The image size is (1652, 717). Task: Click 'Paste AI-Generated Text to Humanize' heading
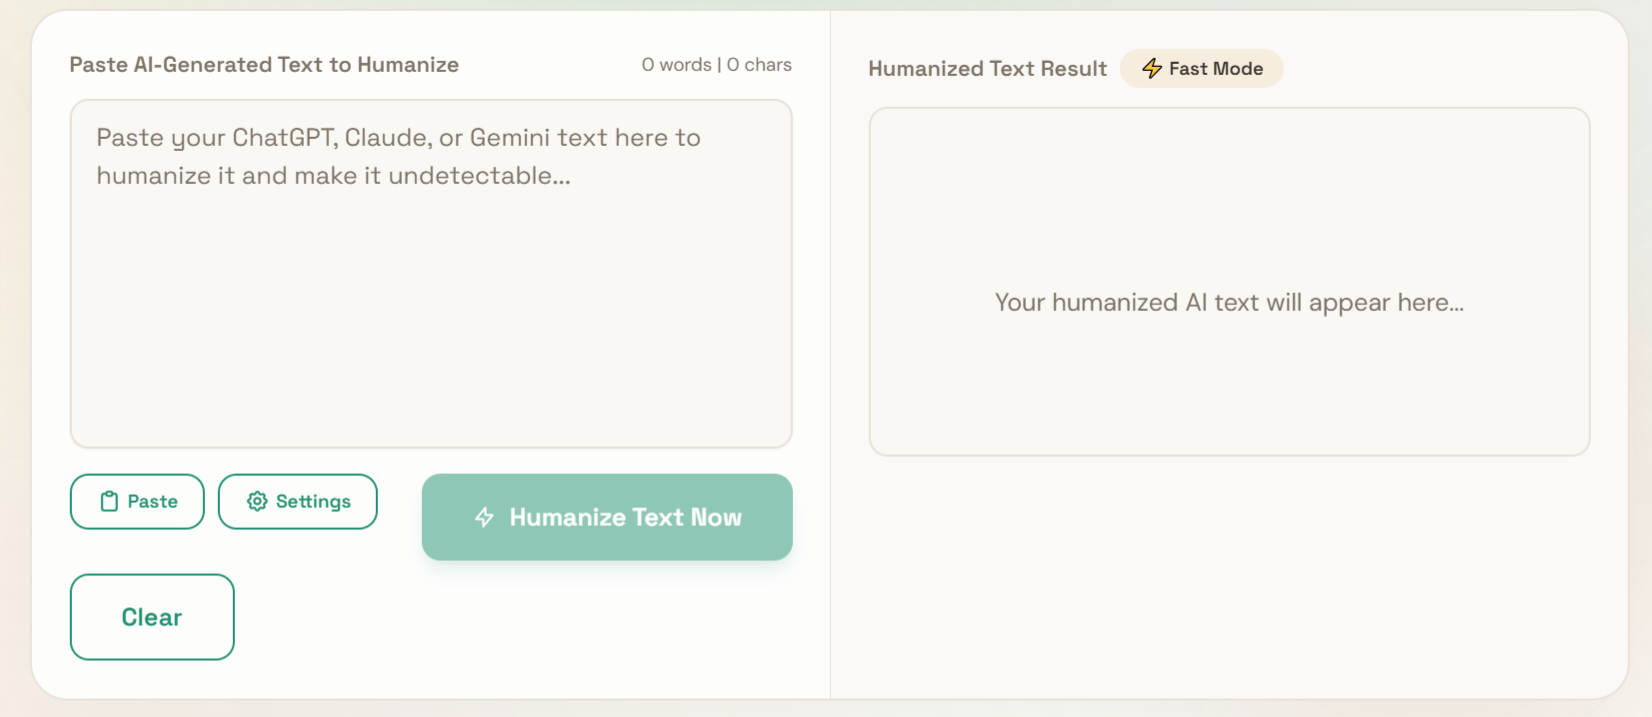(x=264, y=65)
